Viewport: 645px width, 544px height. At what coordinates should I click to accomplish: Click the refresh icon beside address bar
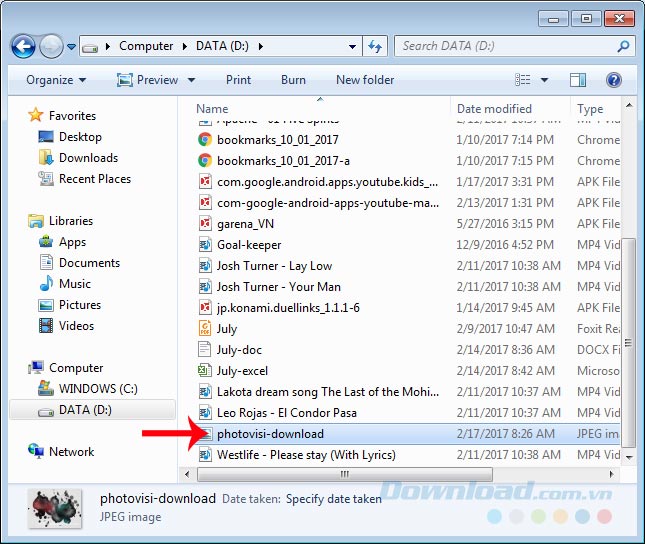(376, 46)
